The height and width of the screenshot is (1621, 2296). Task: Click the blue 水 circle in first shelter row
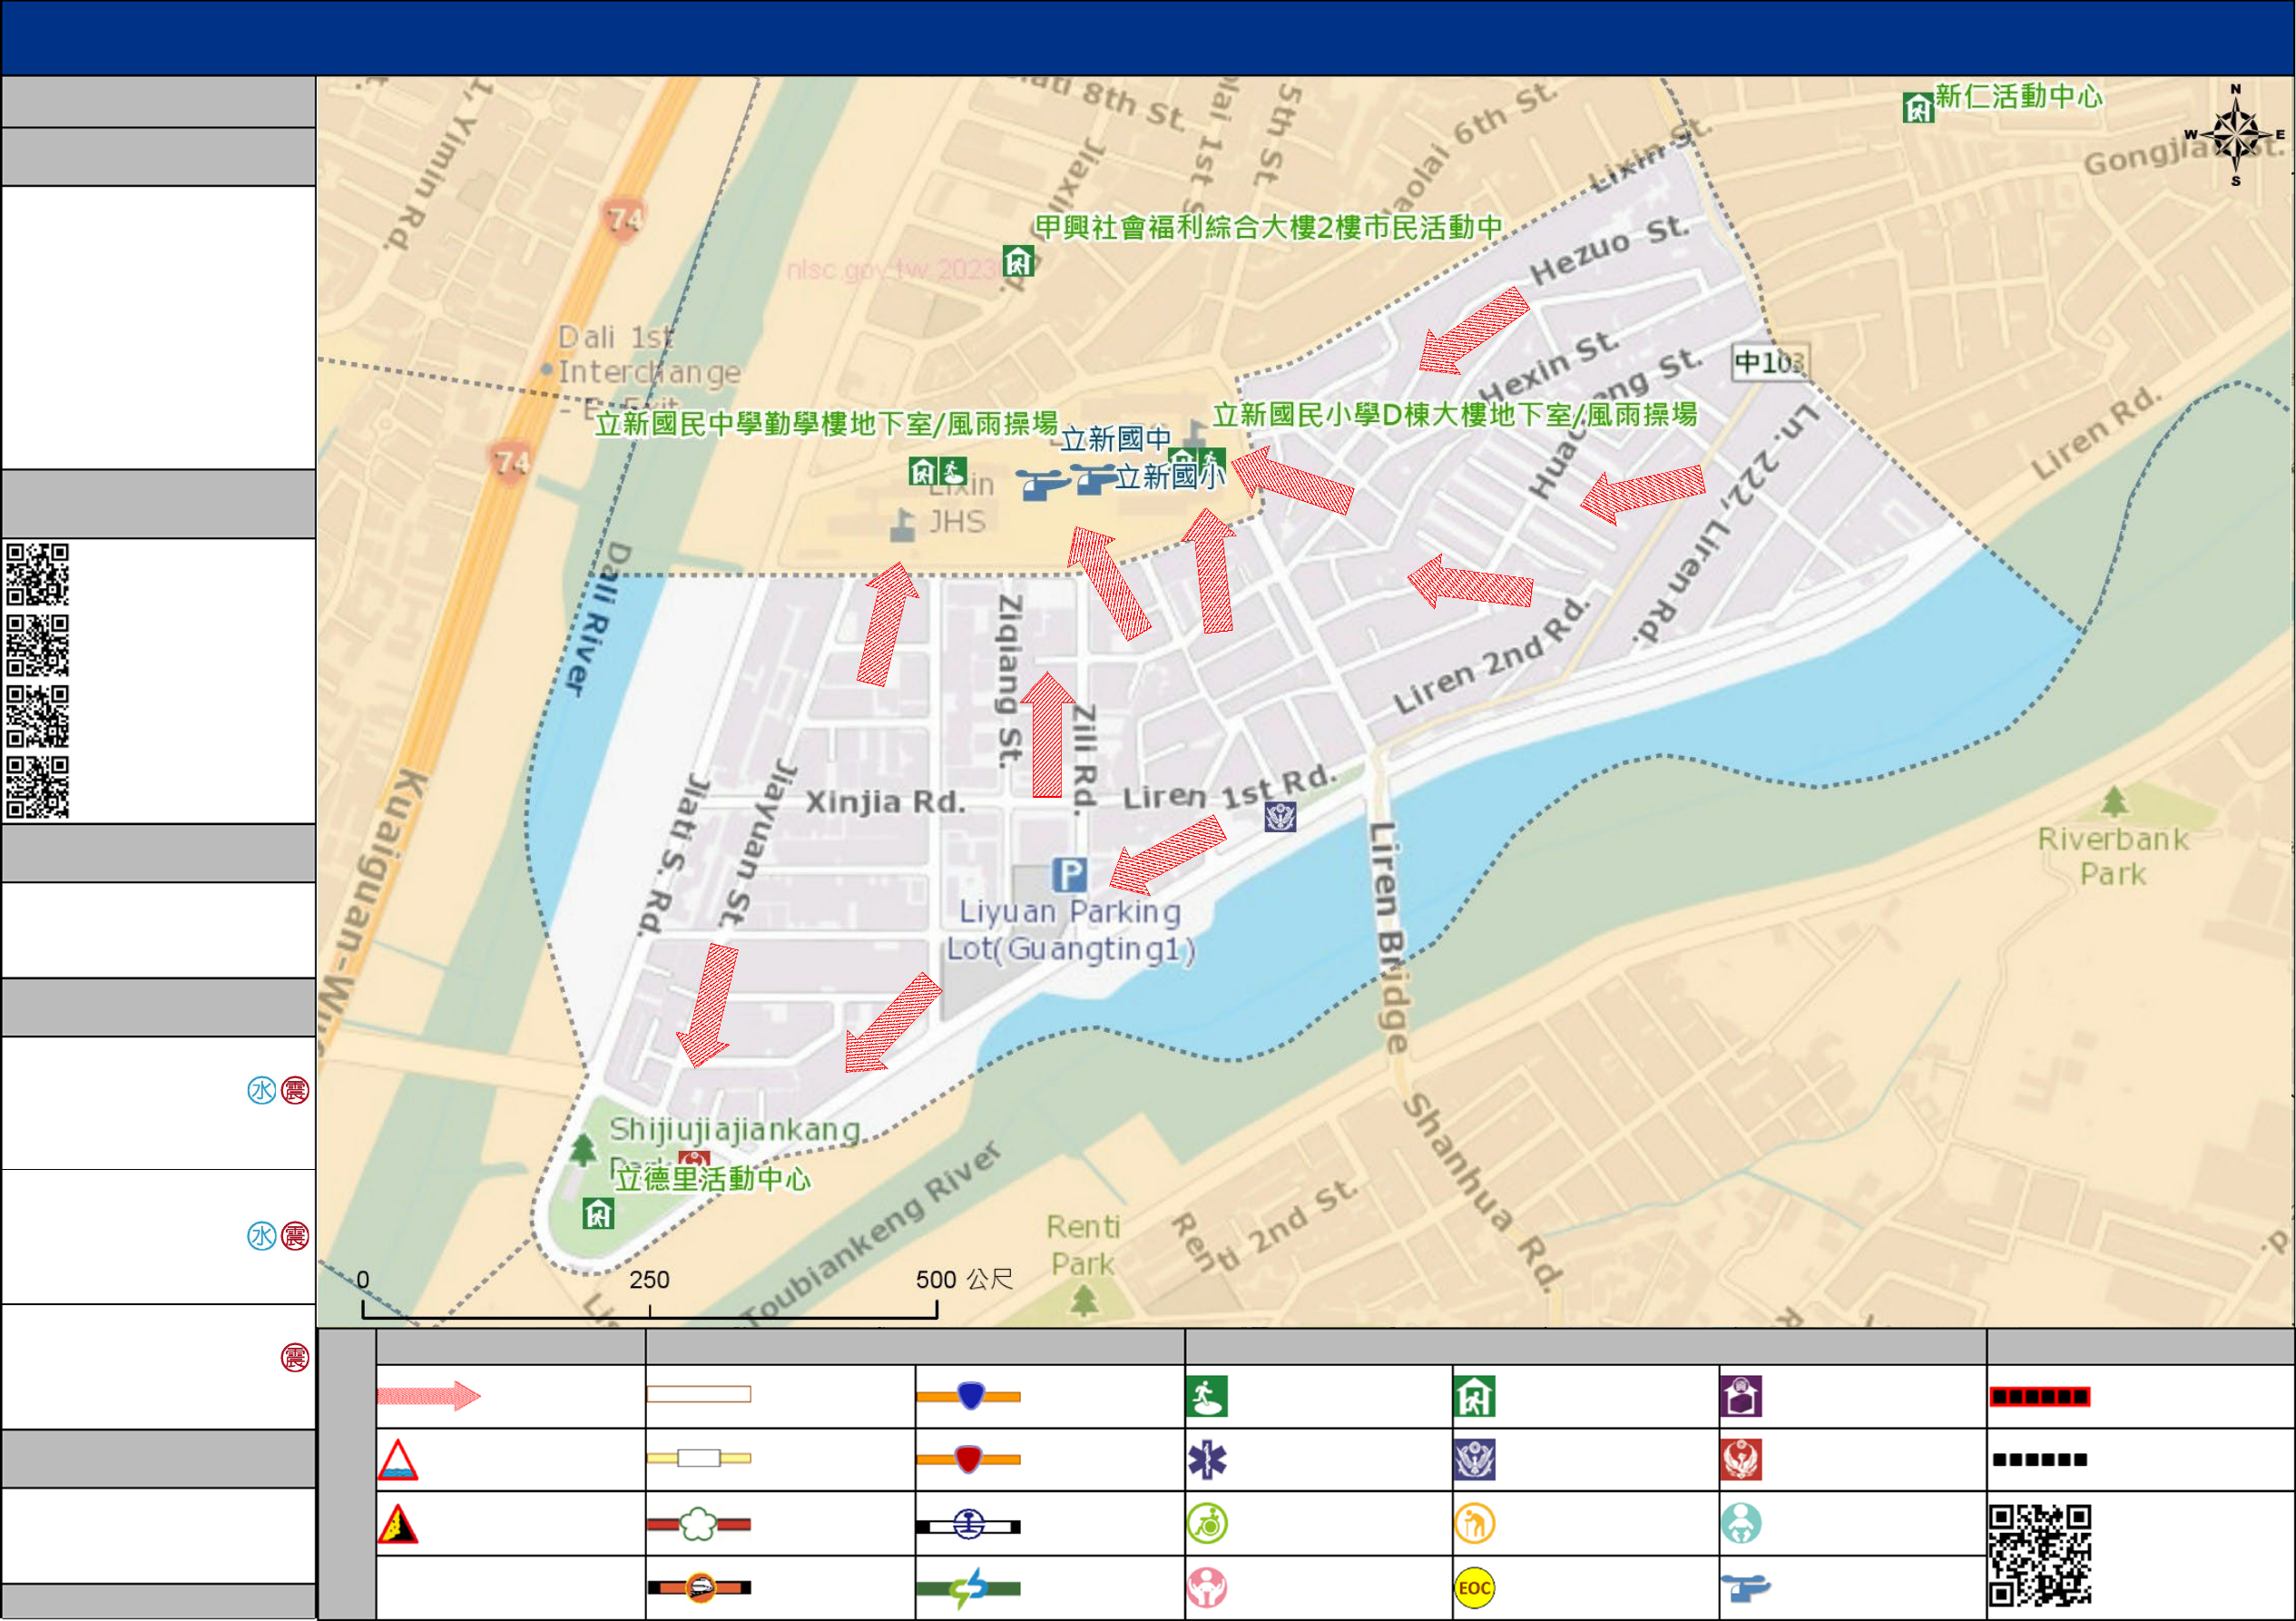tap(262, 1090)
